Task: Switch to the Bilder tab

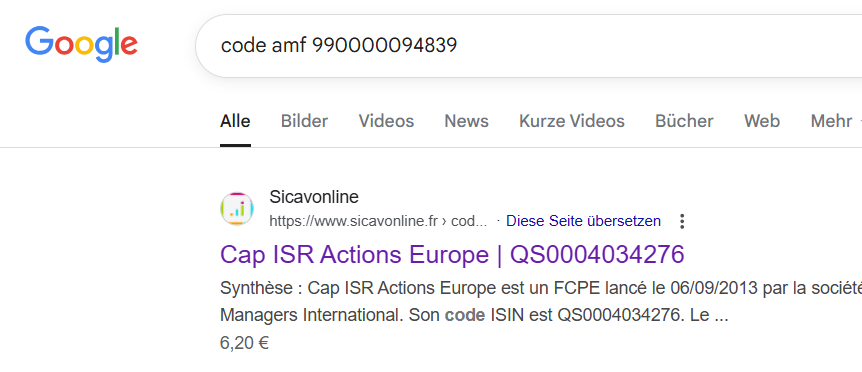Action: tap(305, 121)
